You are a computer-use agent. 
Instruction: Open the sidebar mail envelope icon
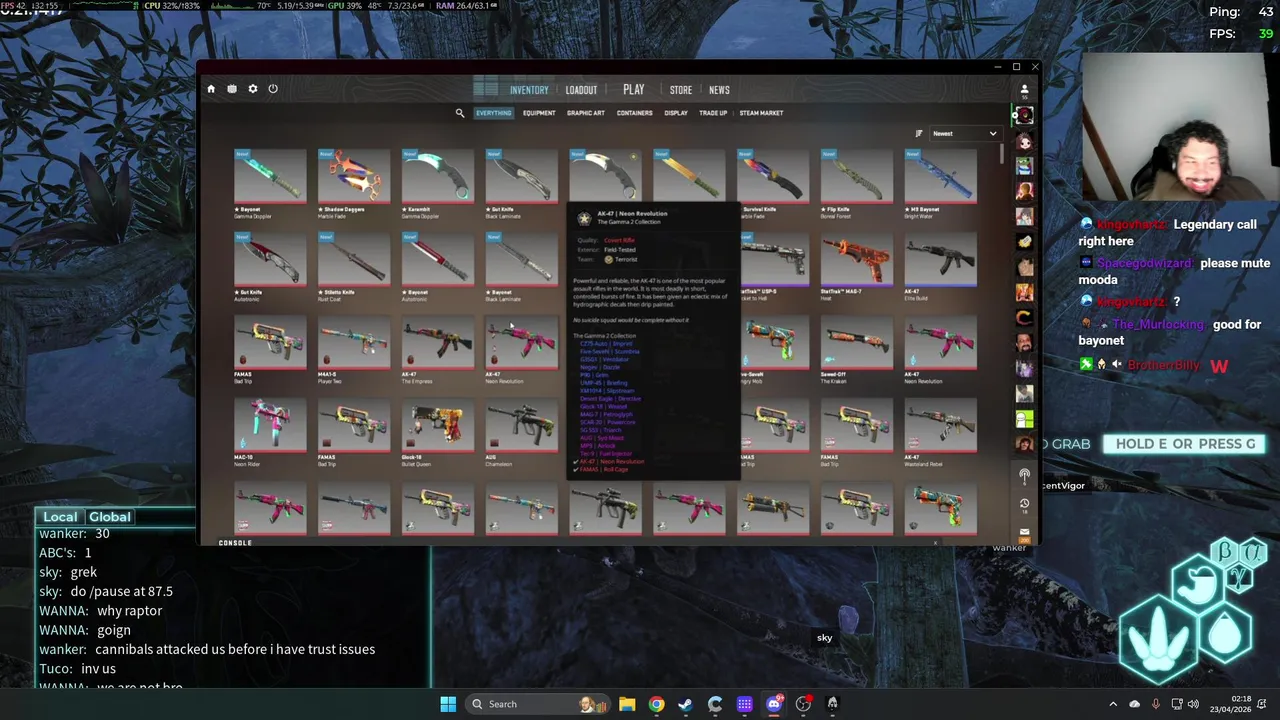pyautogui.click(x=1024, y=532)
